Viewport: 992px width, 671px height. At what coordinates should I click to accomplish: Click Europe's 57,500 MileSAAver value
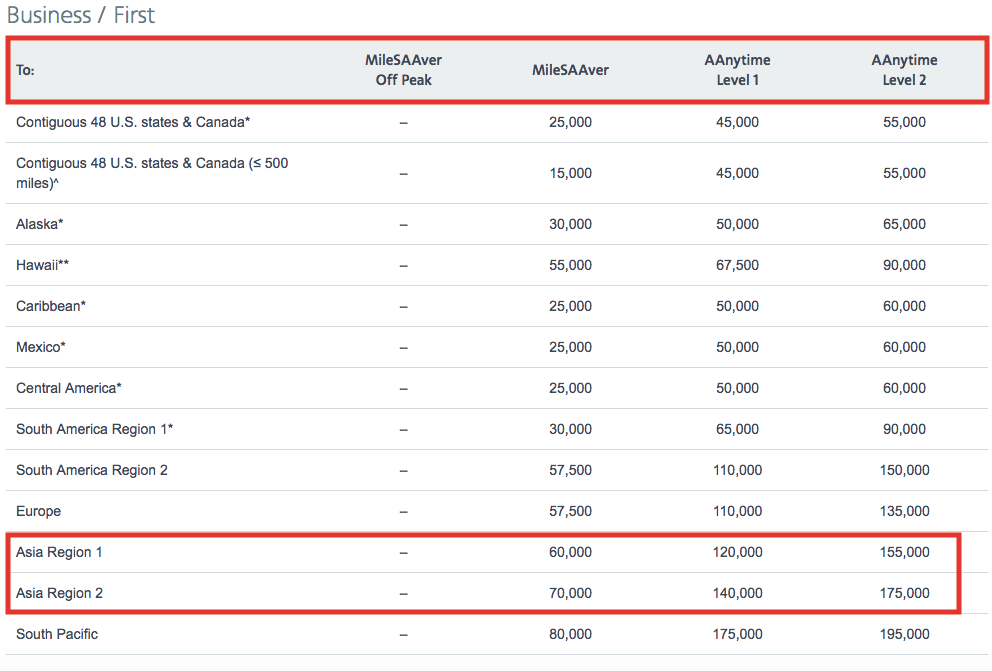(571, 512)
